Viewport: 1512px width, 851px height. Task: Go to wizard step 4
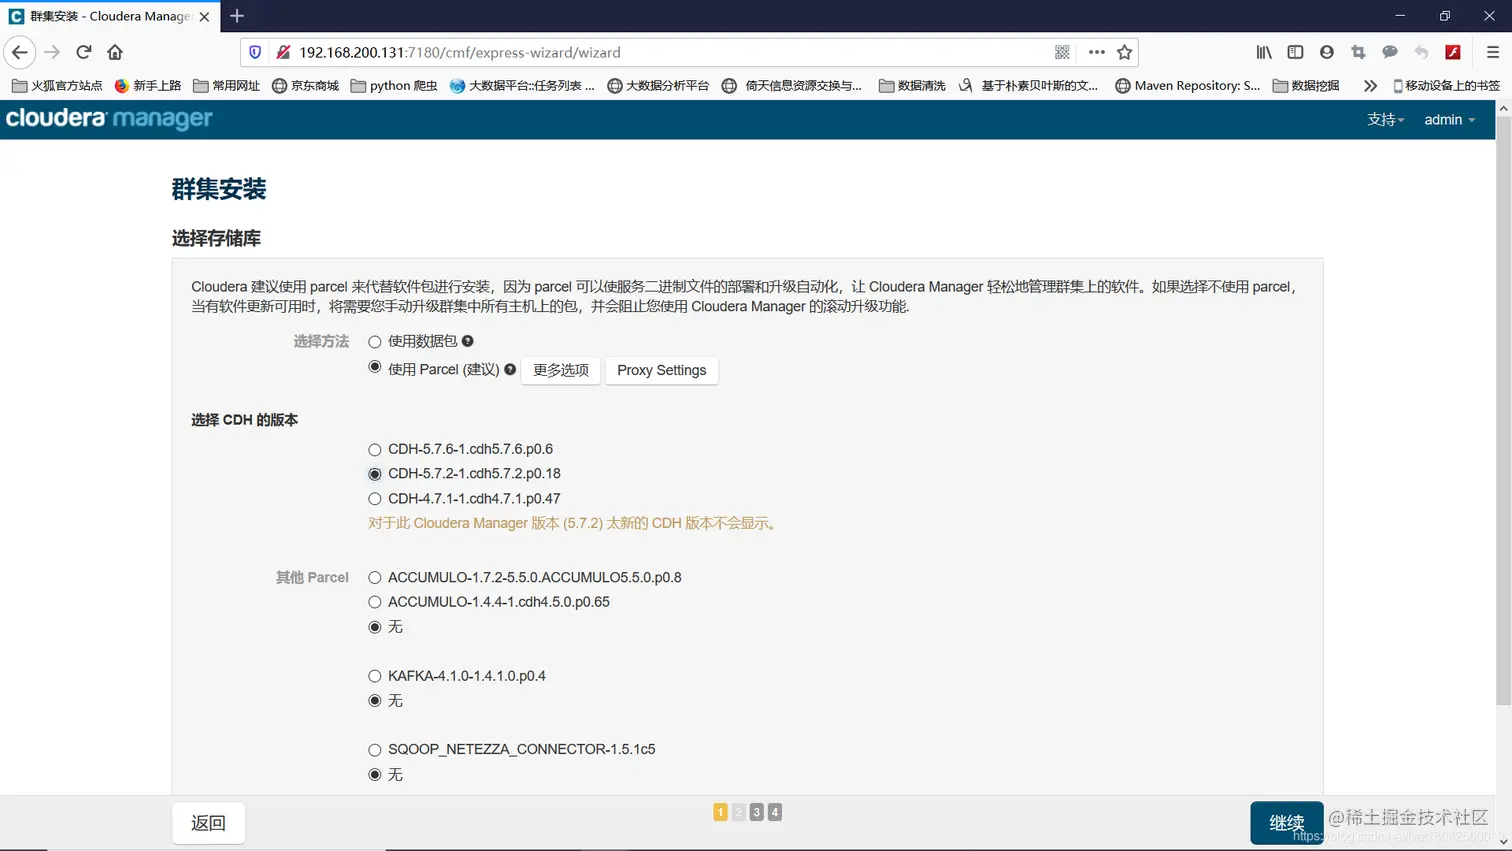tap(775, 812)
